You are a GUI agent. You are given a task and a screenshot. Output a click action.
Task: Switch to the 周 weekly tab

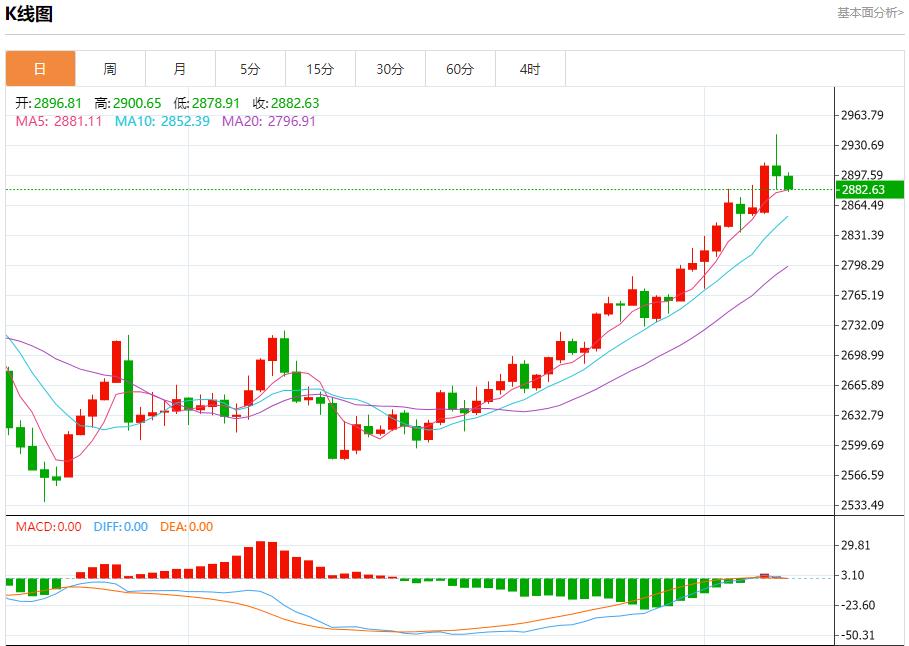click(x=110, y=69)
